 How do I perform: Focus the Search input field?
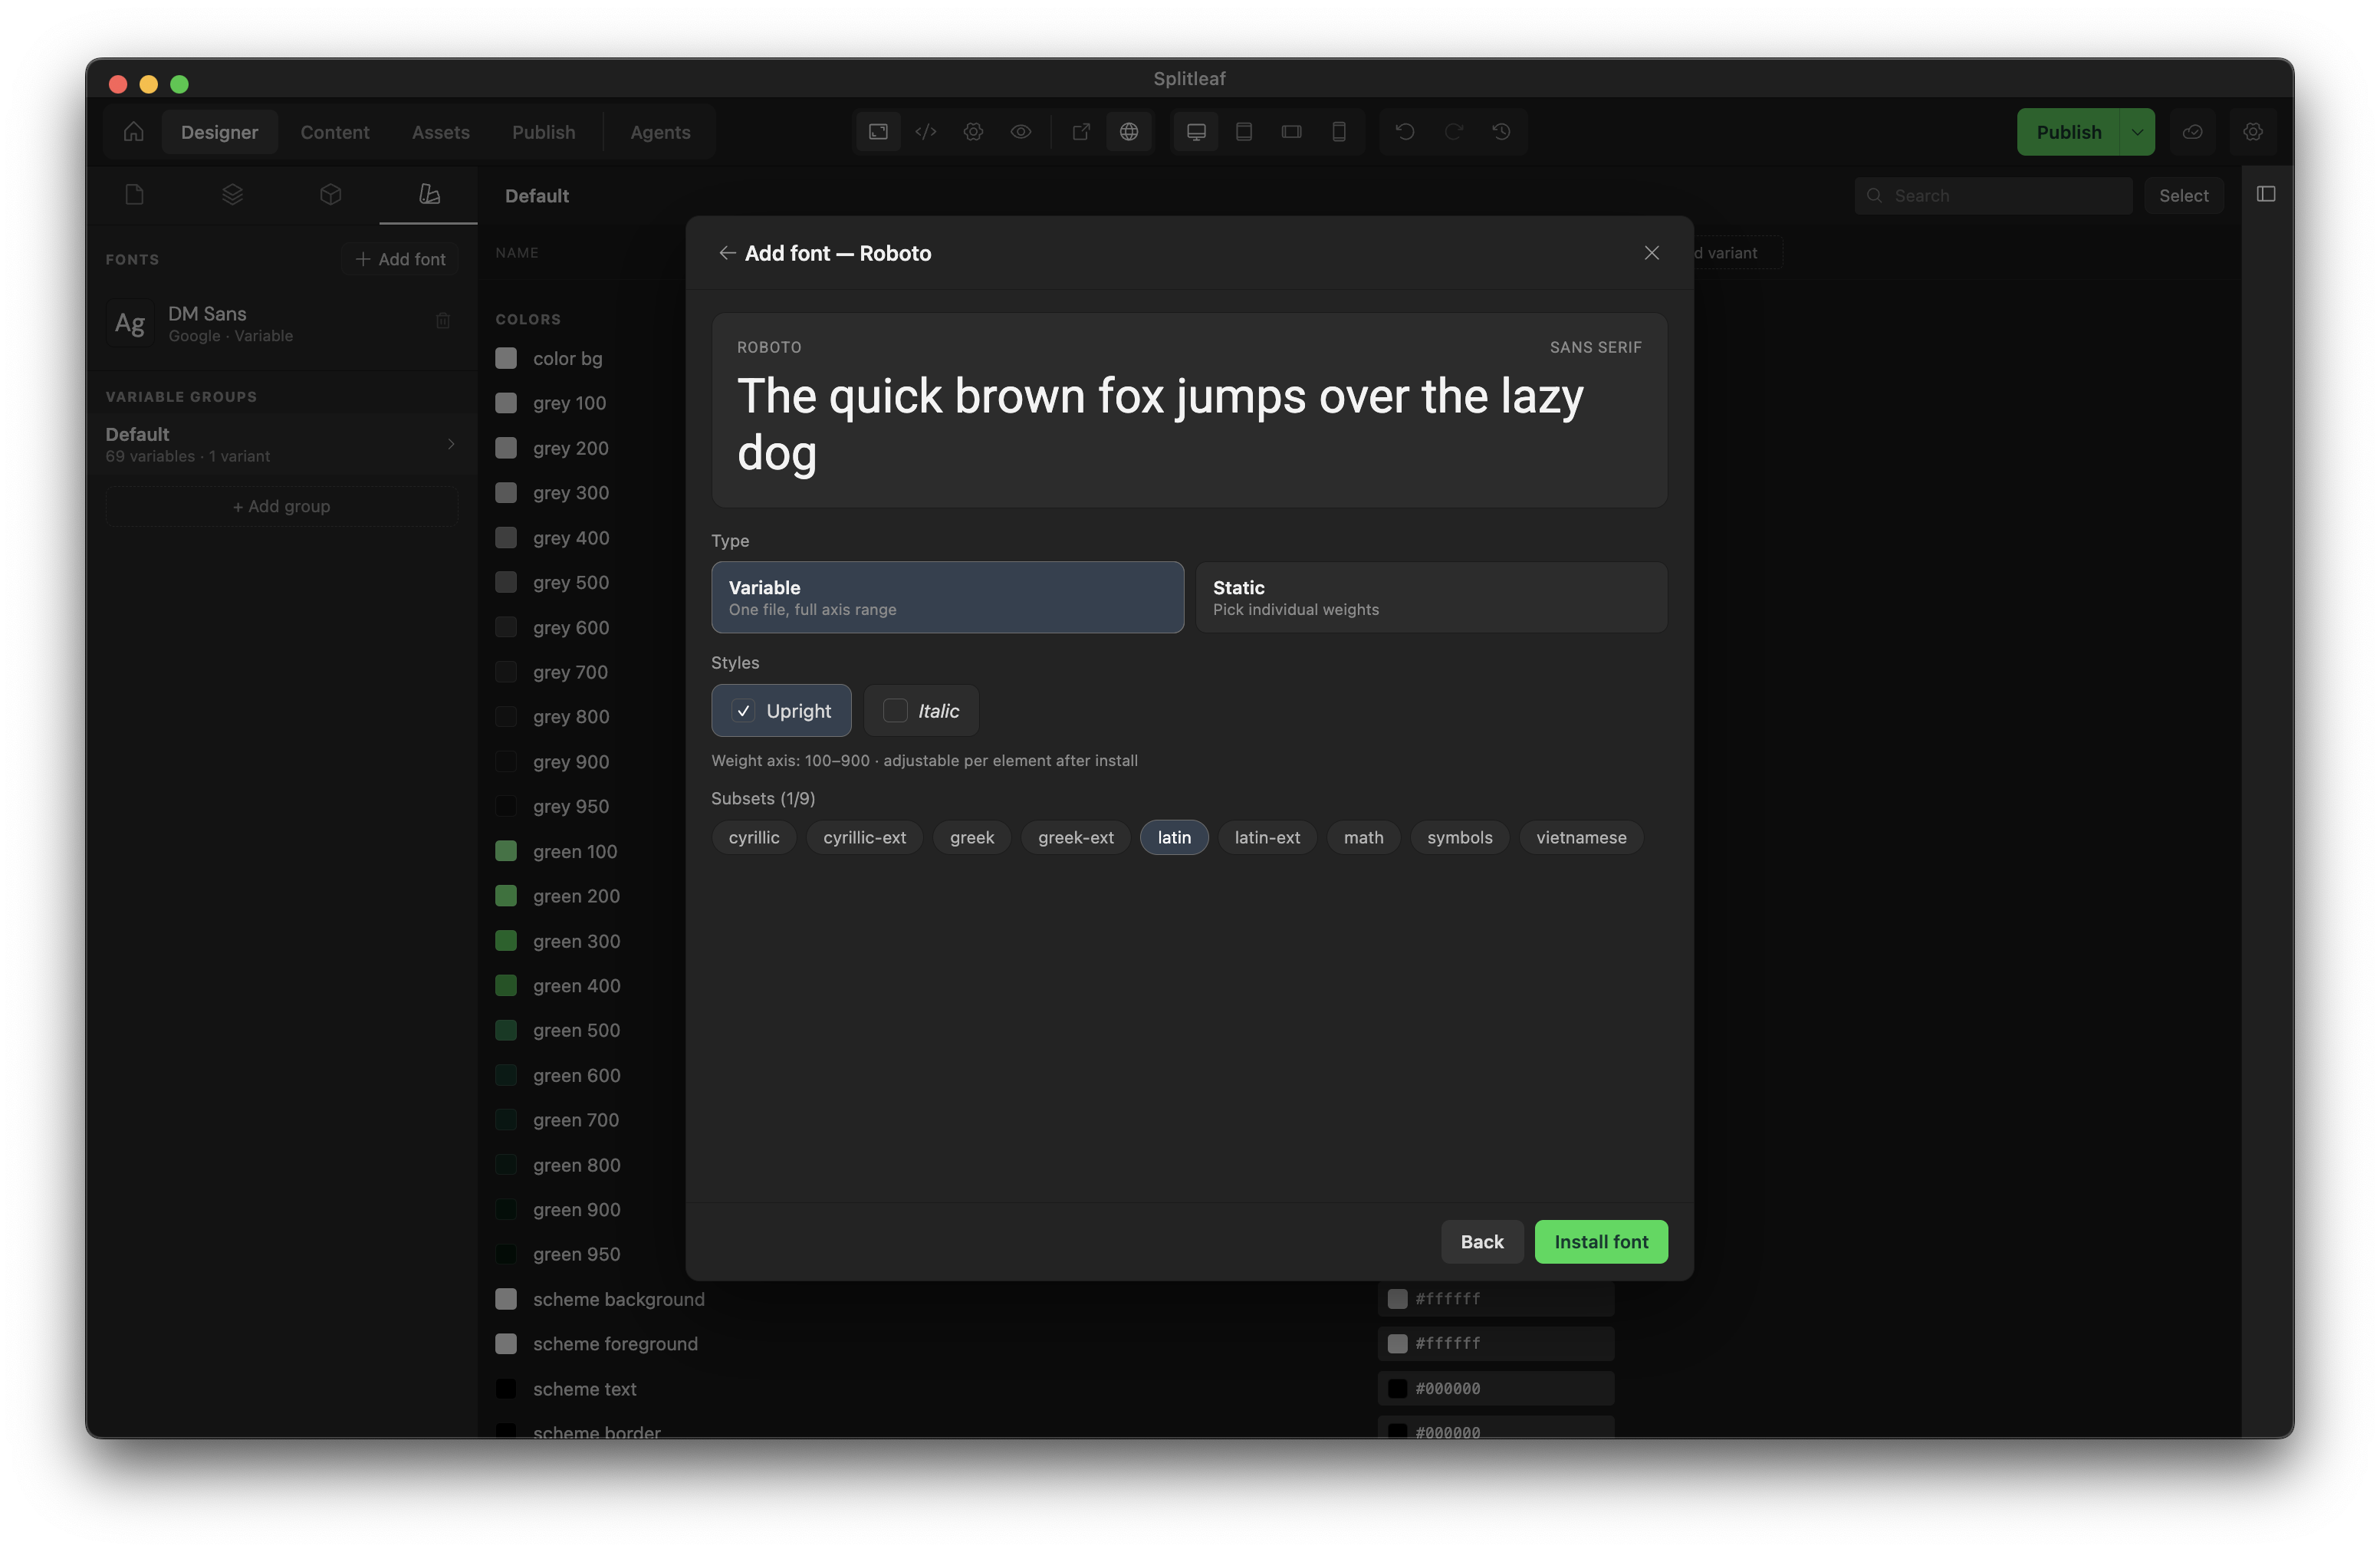point(1993,195)
